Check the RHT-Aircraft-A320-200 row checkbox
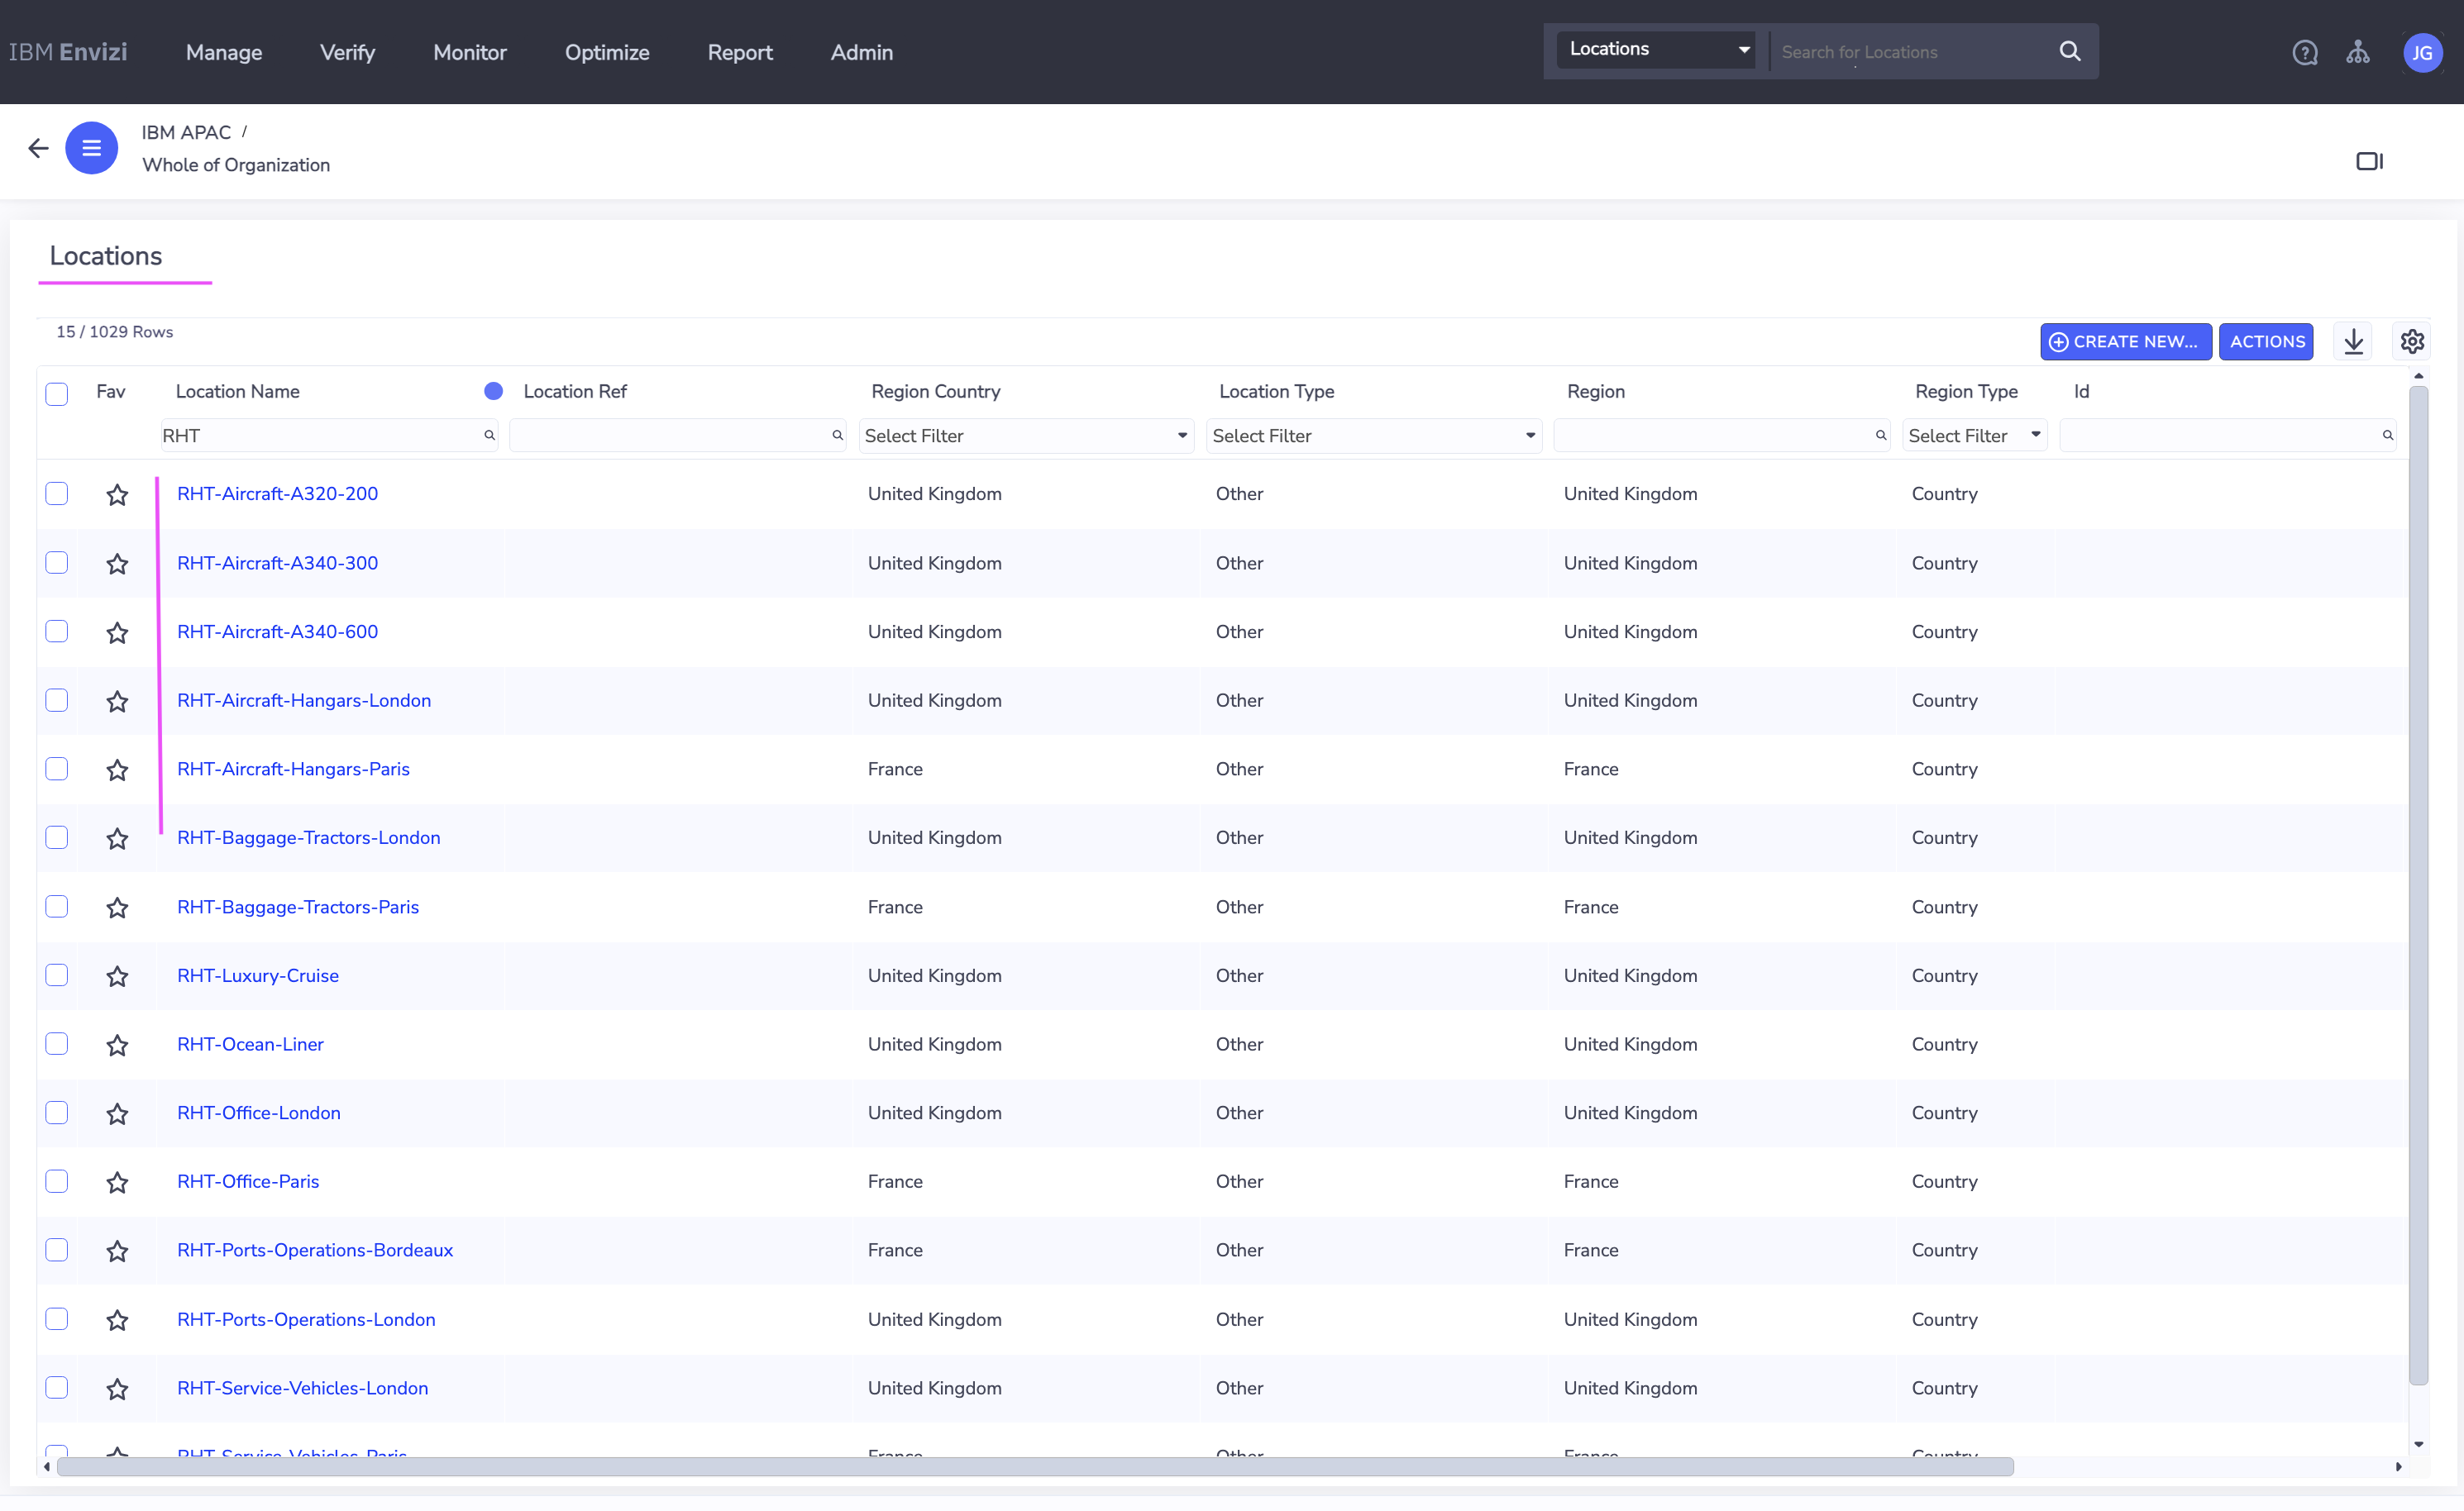This screenshot has height=1511, width=2464. click(x=57, y=494)
